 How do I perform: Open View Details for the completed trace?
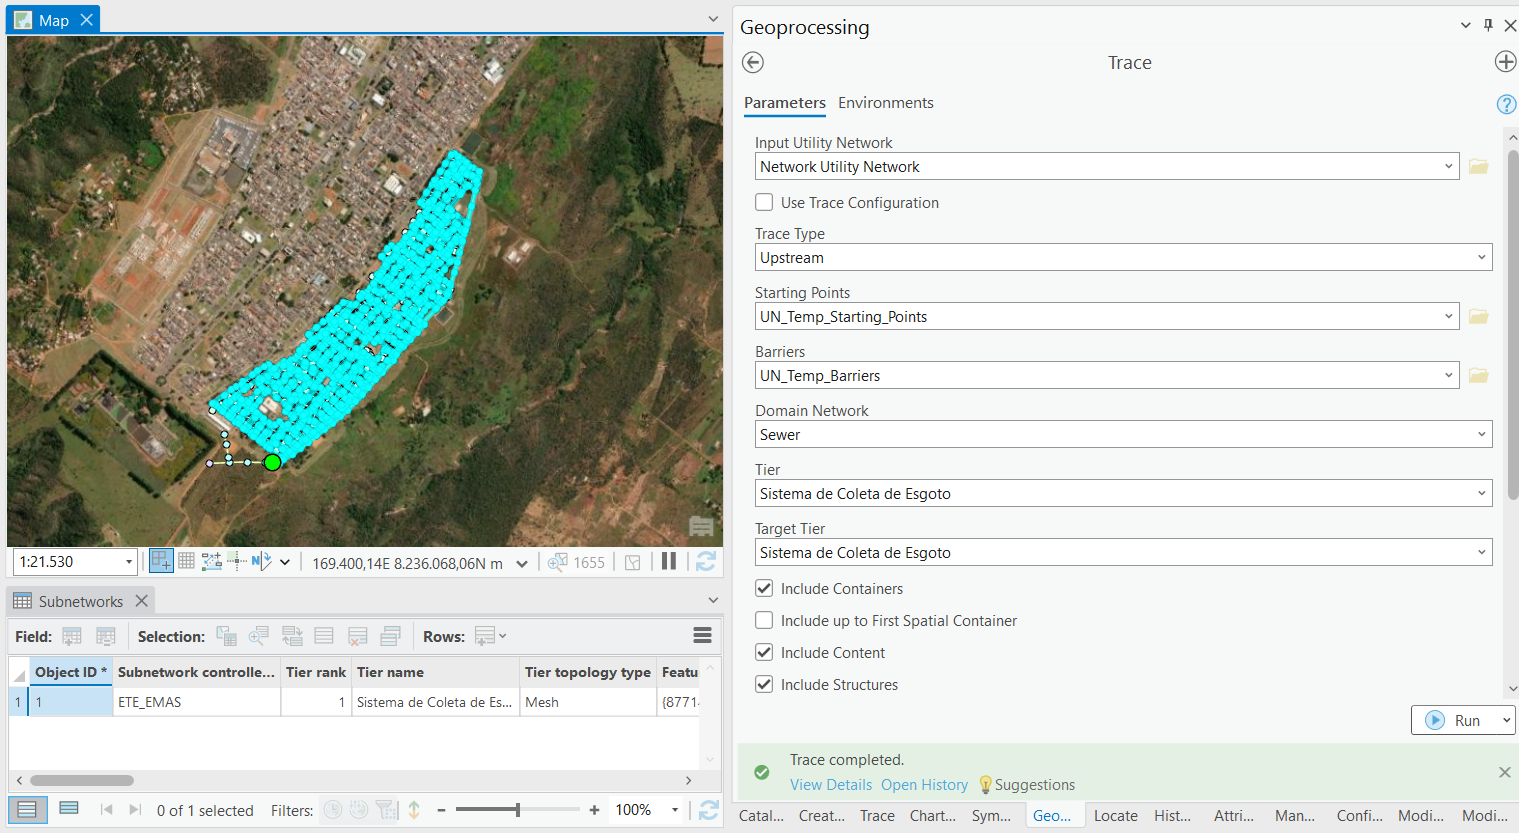[x=831, y=784]
